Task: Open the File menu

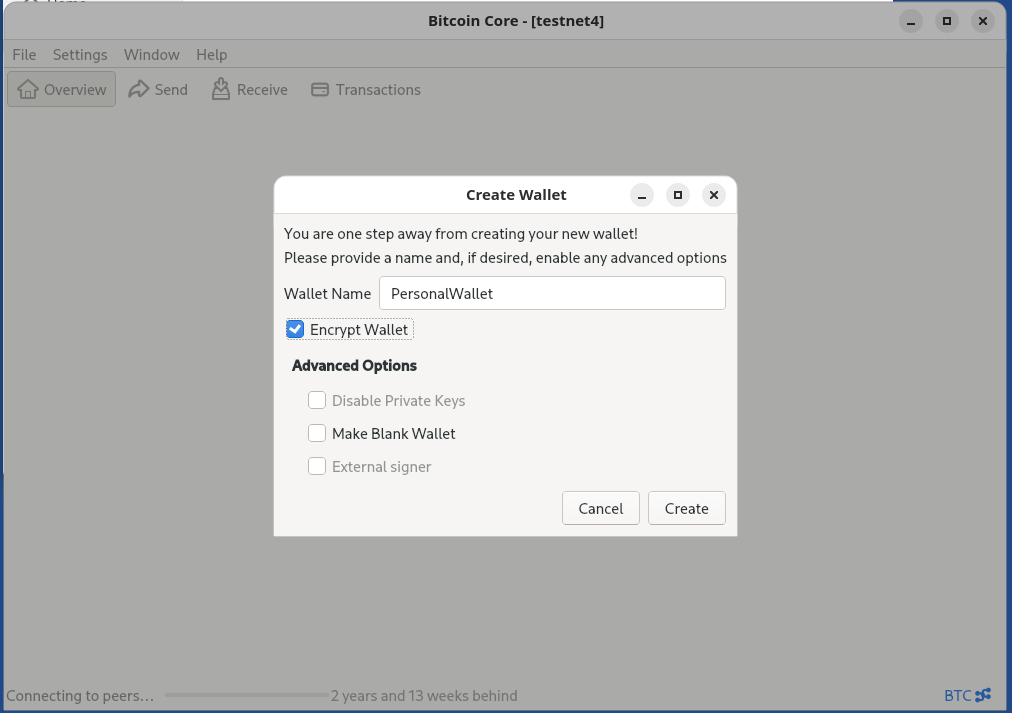Action: pyautogui.click(x=24, y=55)
